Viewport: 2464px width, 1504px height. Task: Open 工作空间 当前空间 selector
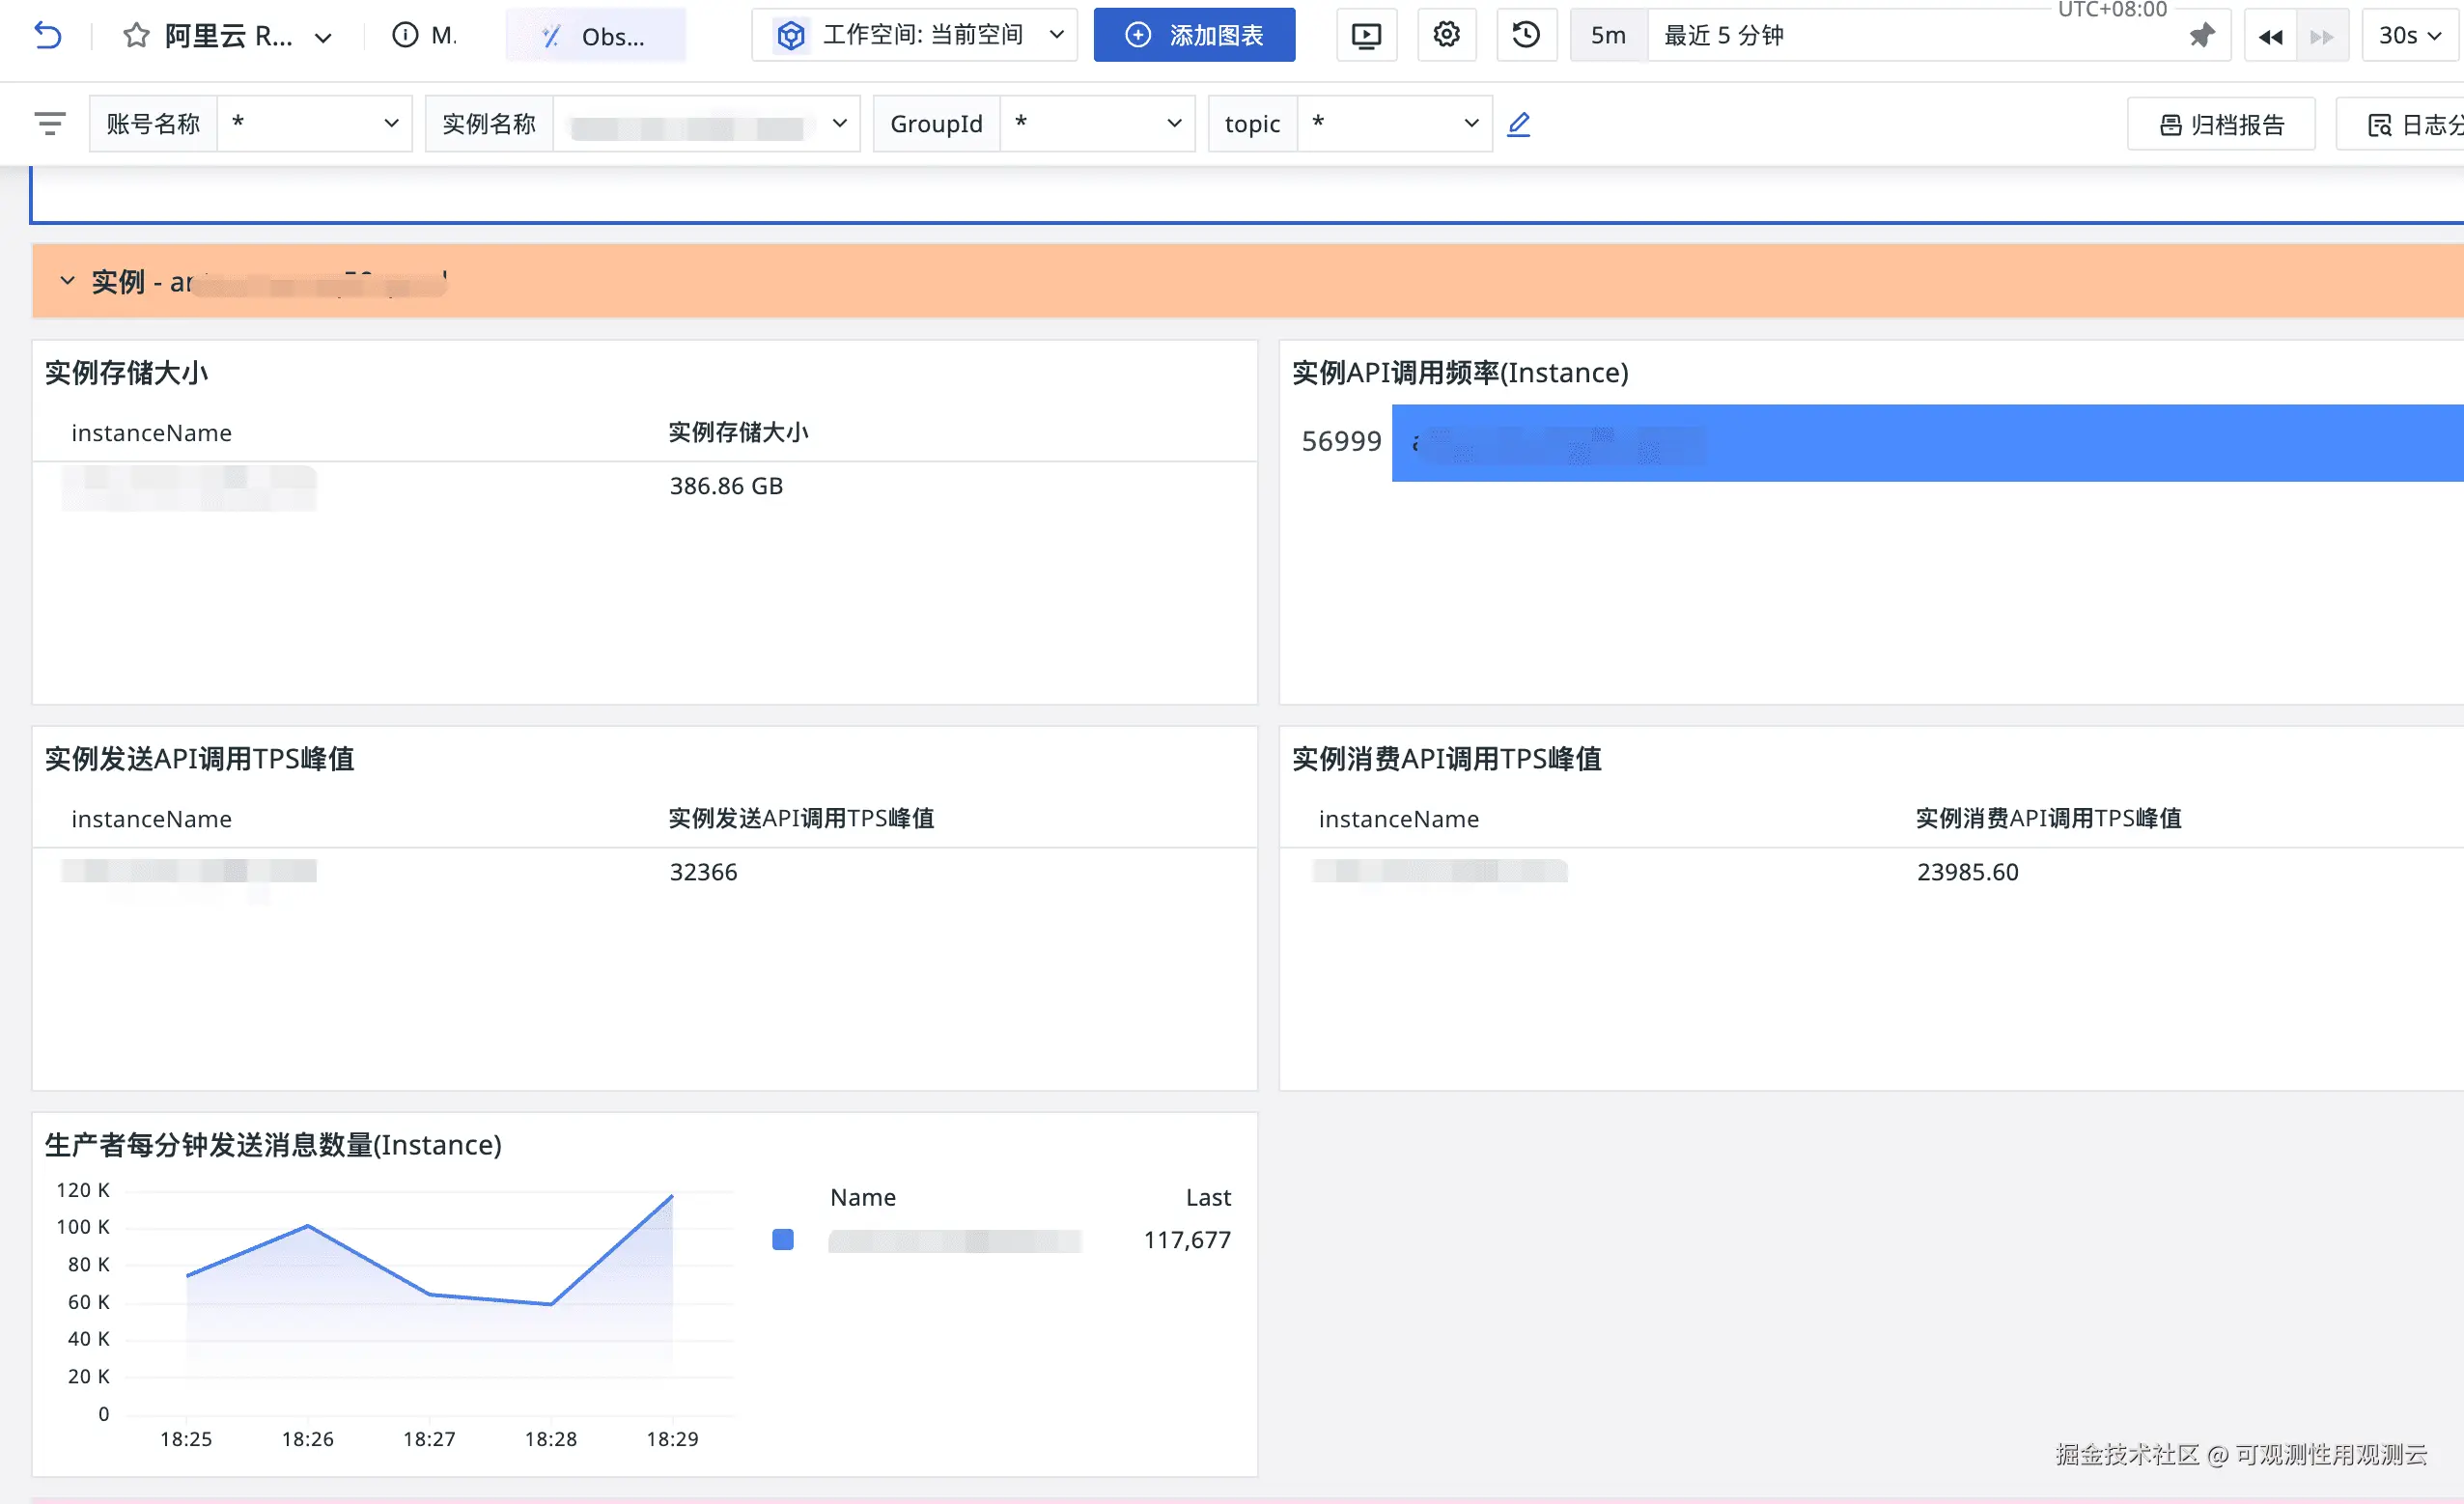[915, 36]
